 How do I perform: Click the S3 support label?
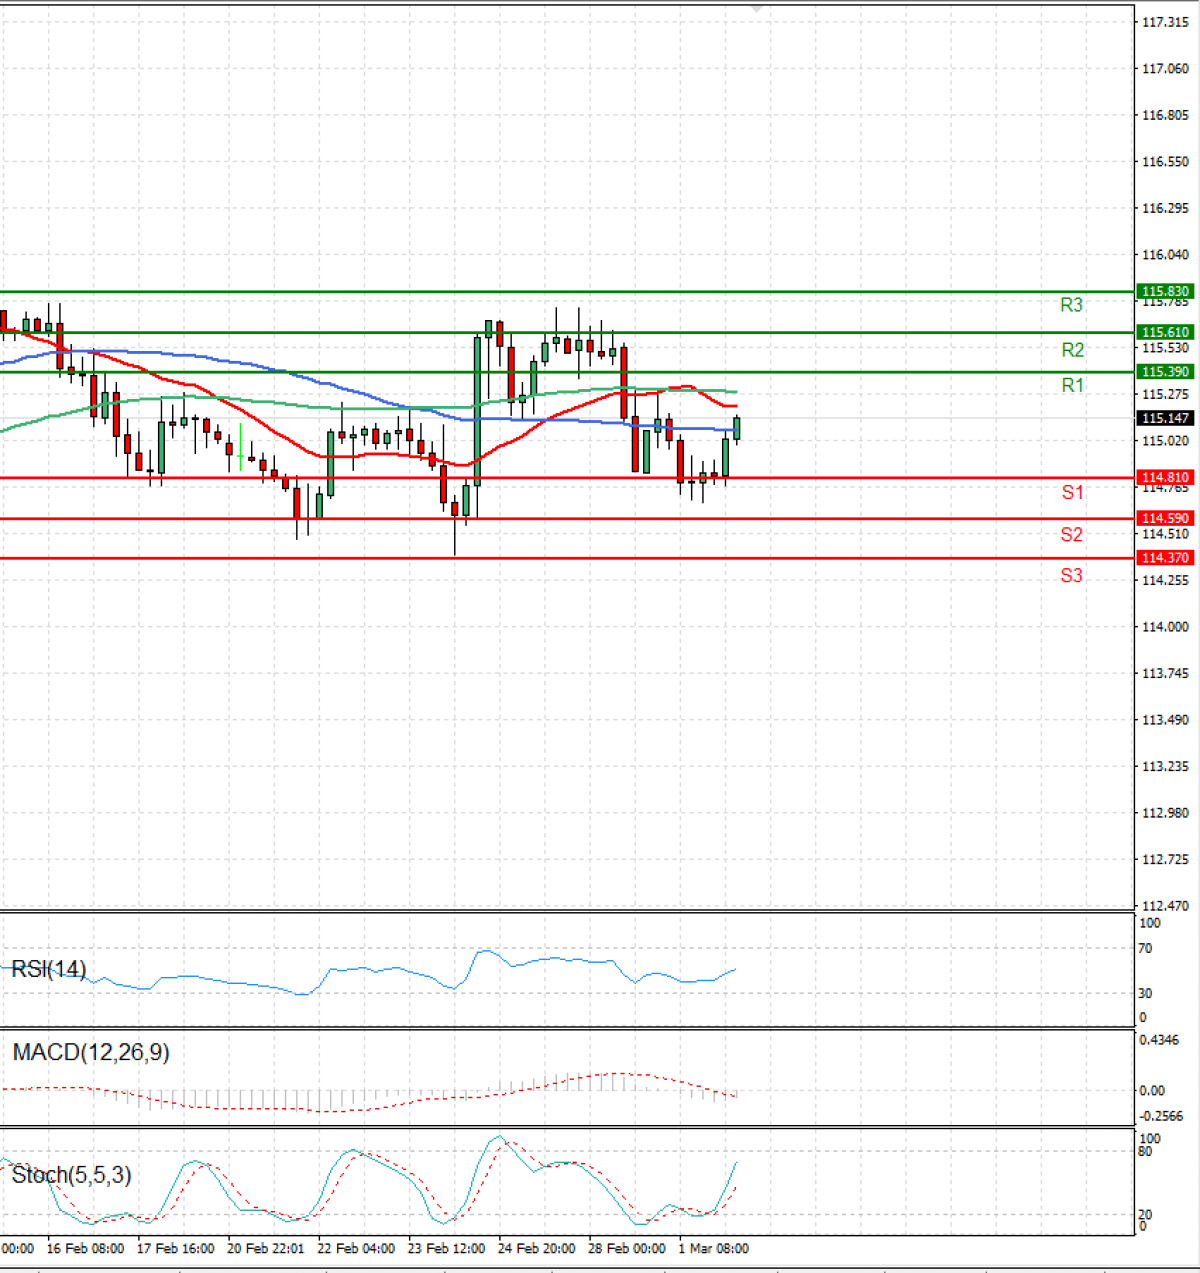tap(1071, 575)
